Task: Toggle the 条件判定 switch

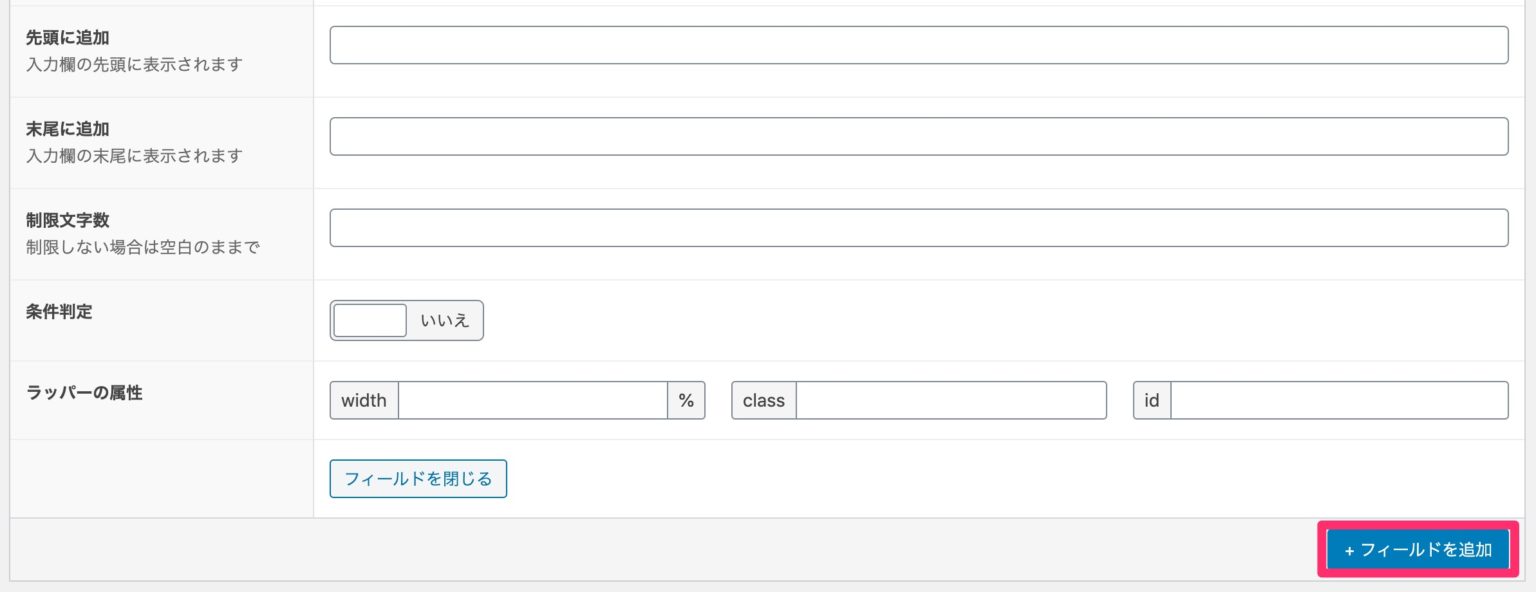Action: [406, 321]
